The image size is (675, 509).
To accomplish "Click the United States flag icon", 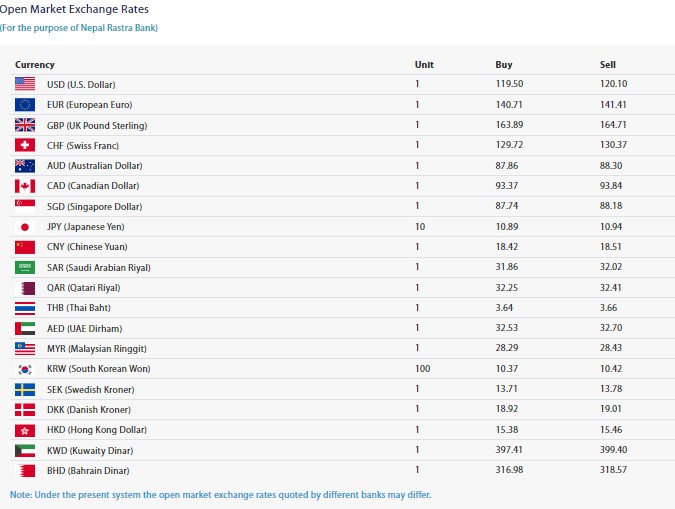I will point(25,84).
